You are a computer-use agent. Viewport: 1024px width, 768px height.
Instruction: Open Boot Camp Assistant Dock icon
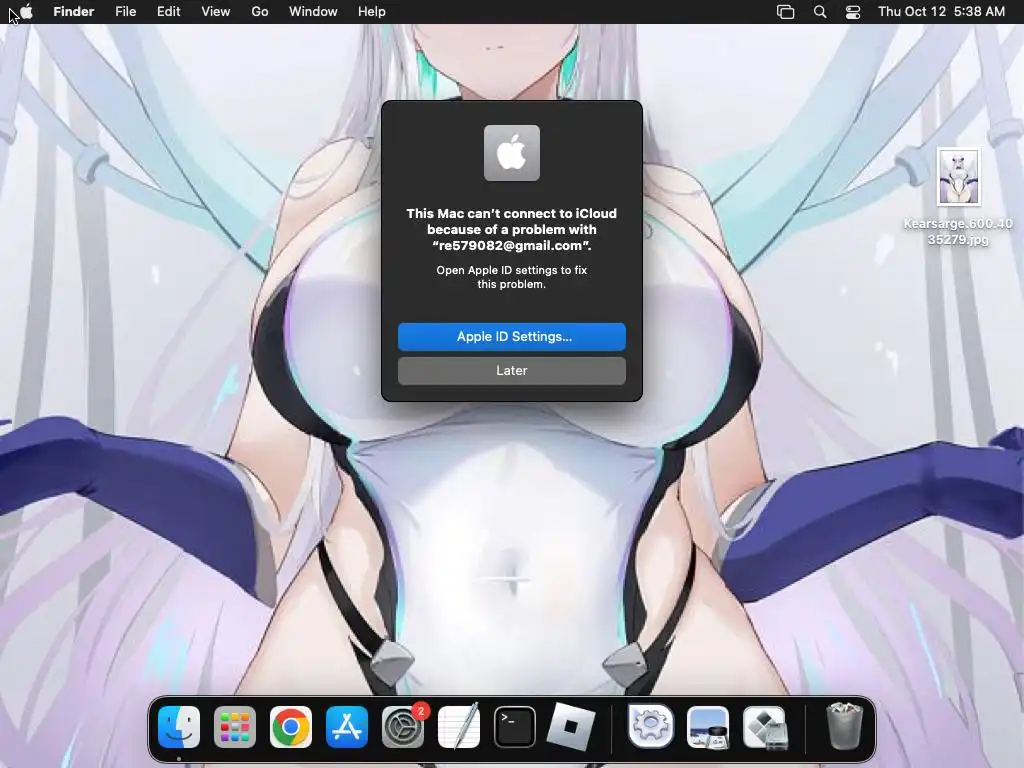pos(765,727)
